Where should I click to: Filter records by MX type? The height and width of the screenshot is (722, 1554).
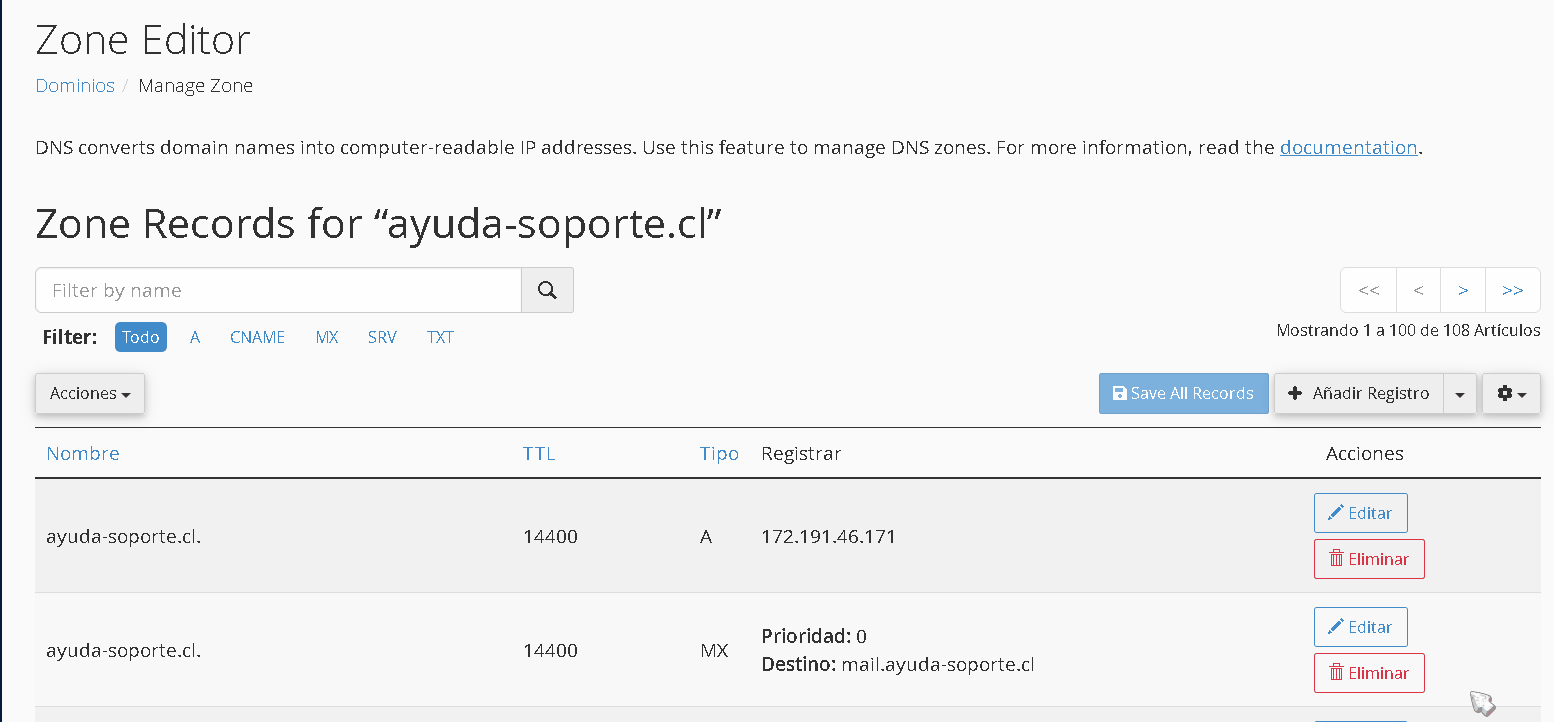point(327,337)
